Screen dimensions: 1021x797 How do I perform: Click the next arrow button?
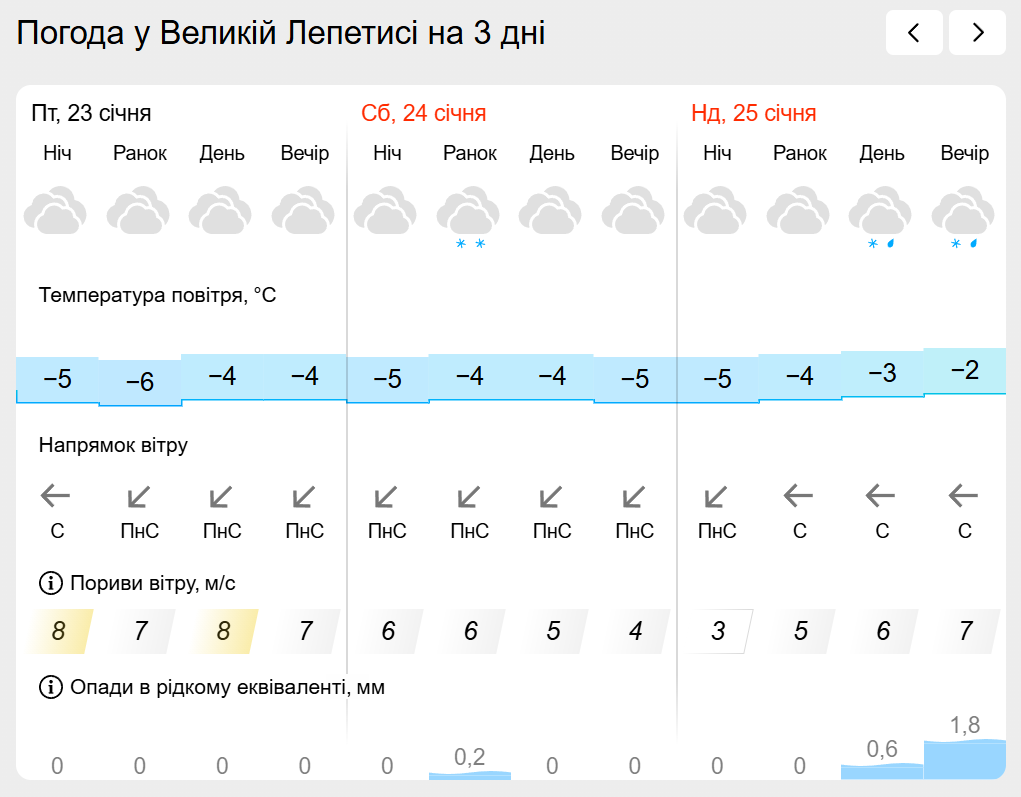977,33
